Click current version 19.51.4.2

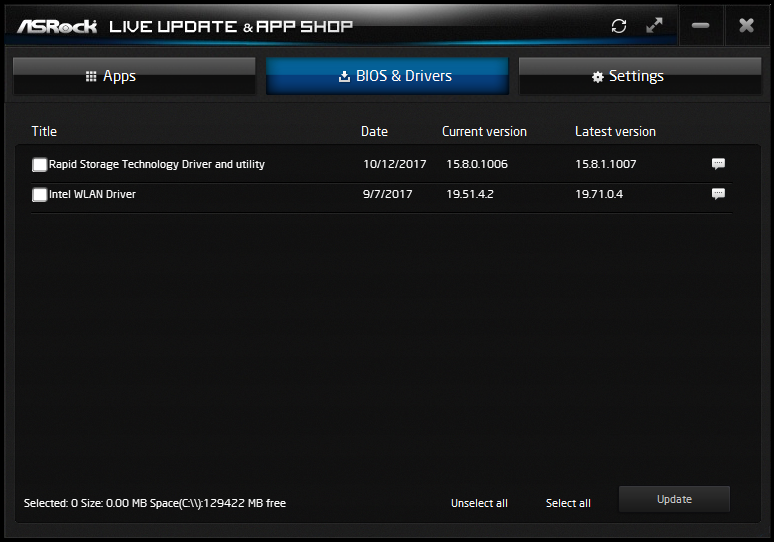pyautogui.click(x=470, y=194)
